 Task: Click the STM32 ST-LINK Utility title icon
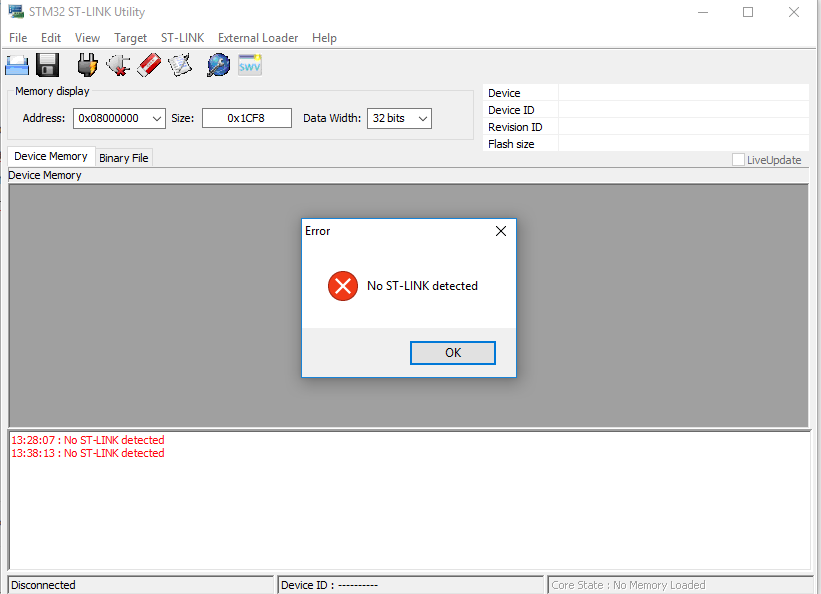pyautogui.click(x=16, y=12)
